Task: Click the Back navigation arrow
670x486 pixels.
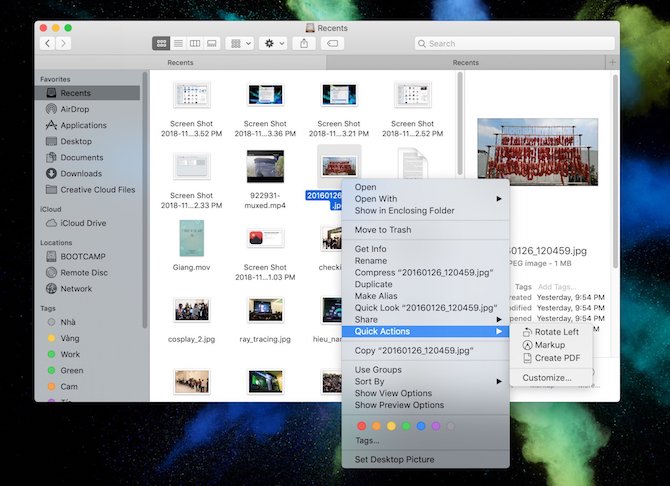Action: point(47,44)
